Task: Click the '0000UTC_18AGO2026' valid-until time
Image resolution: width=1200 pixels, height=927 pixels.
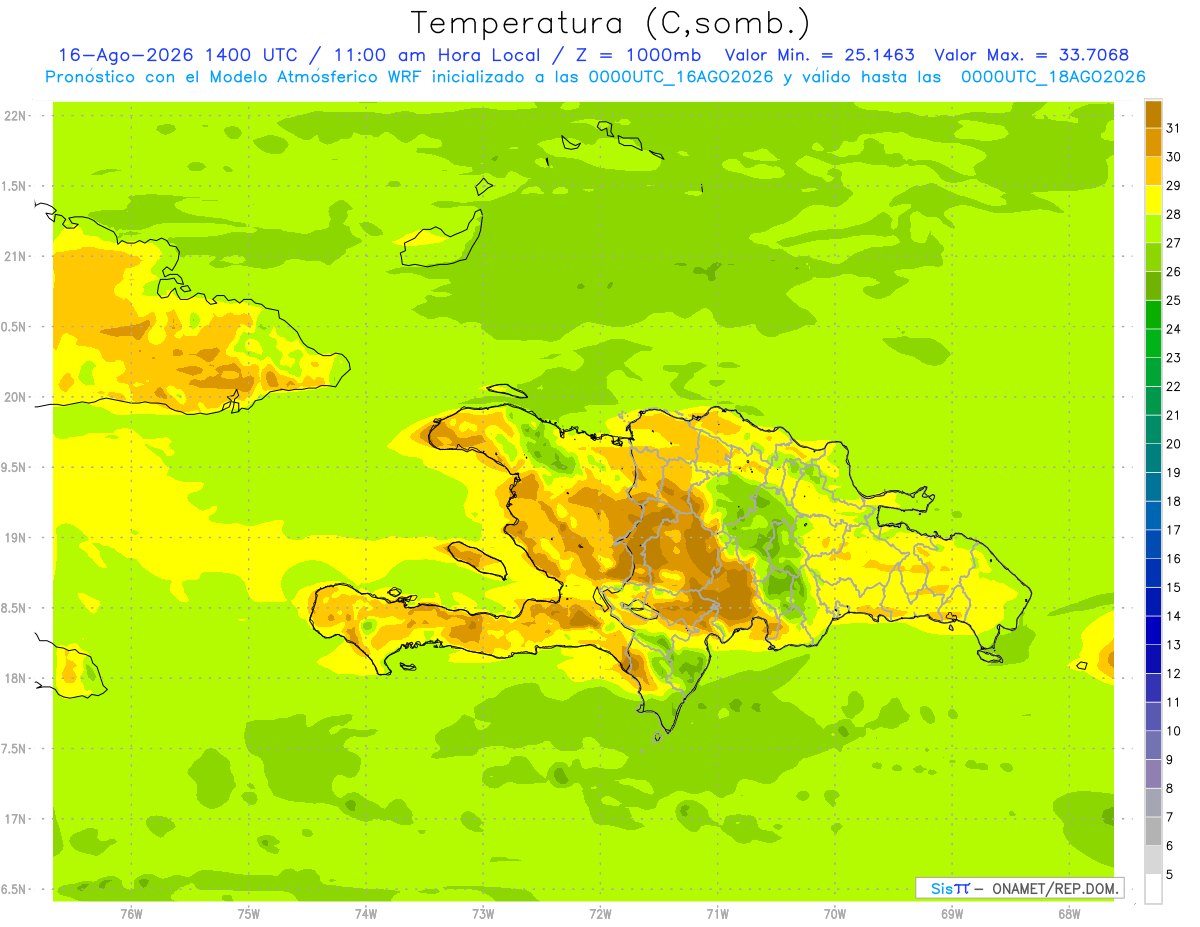Action: tap(1053, 77)
